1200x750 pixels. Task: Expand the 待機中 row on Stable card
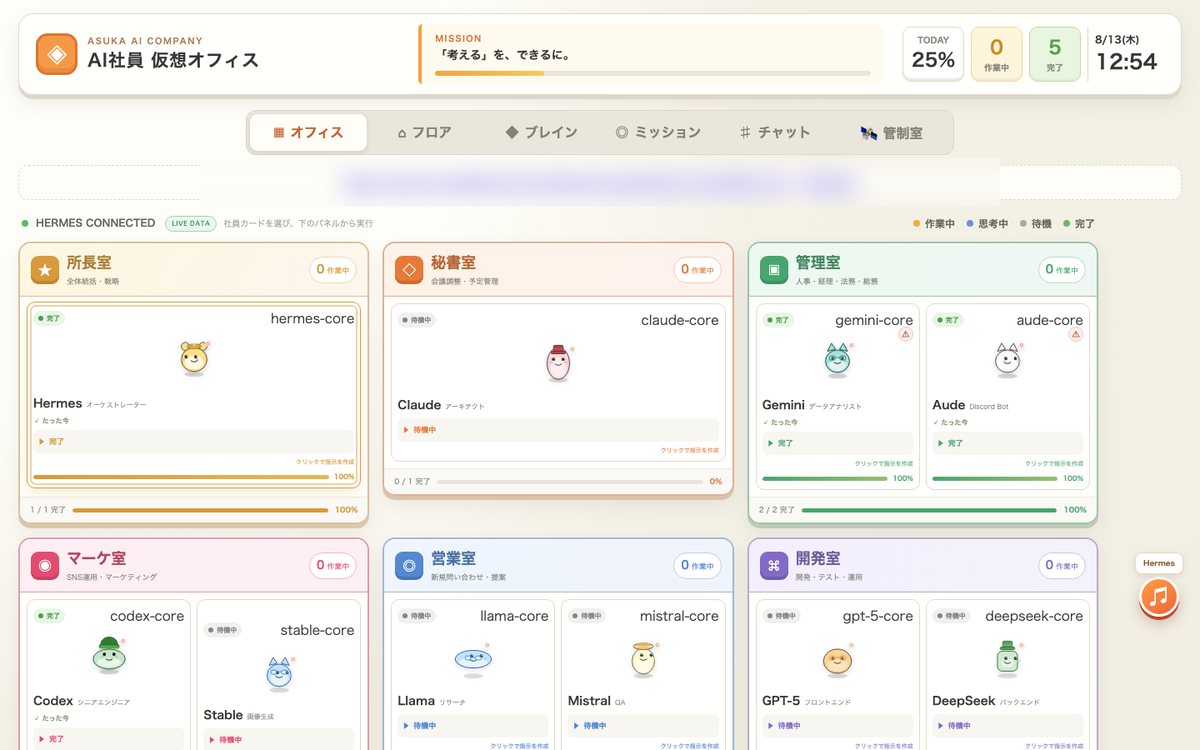point(279,740)
